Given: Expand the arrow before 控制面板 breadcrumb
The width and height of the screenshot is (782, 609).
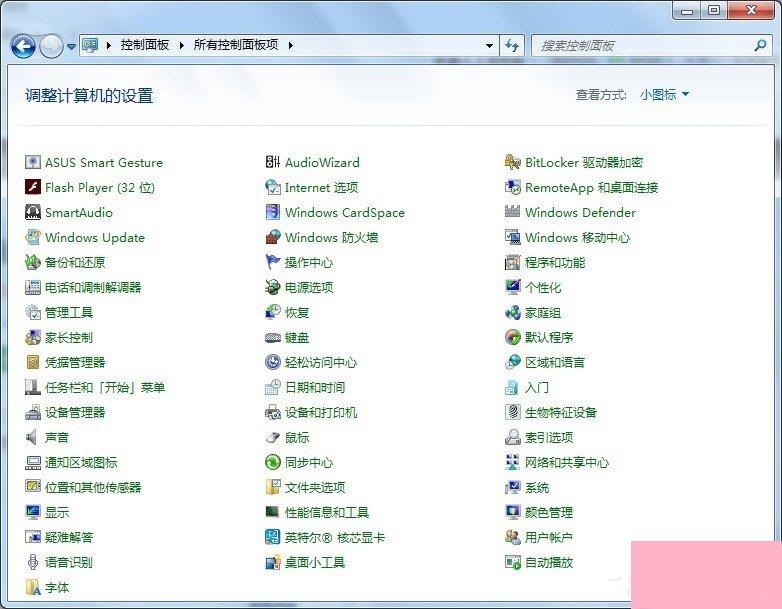Looking at the screenshot, I should [x=109, y=45].
